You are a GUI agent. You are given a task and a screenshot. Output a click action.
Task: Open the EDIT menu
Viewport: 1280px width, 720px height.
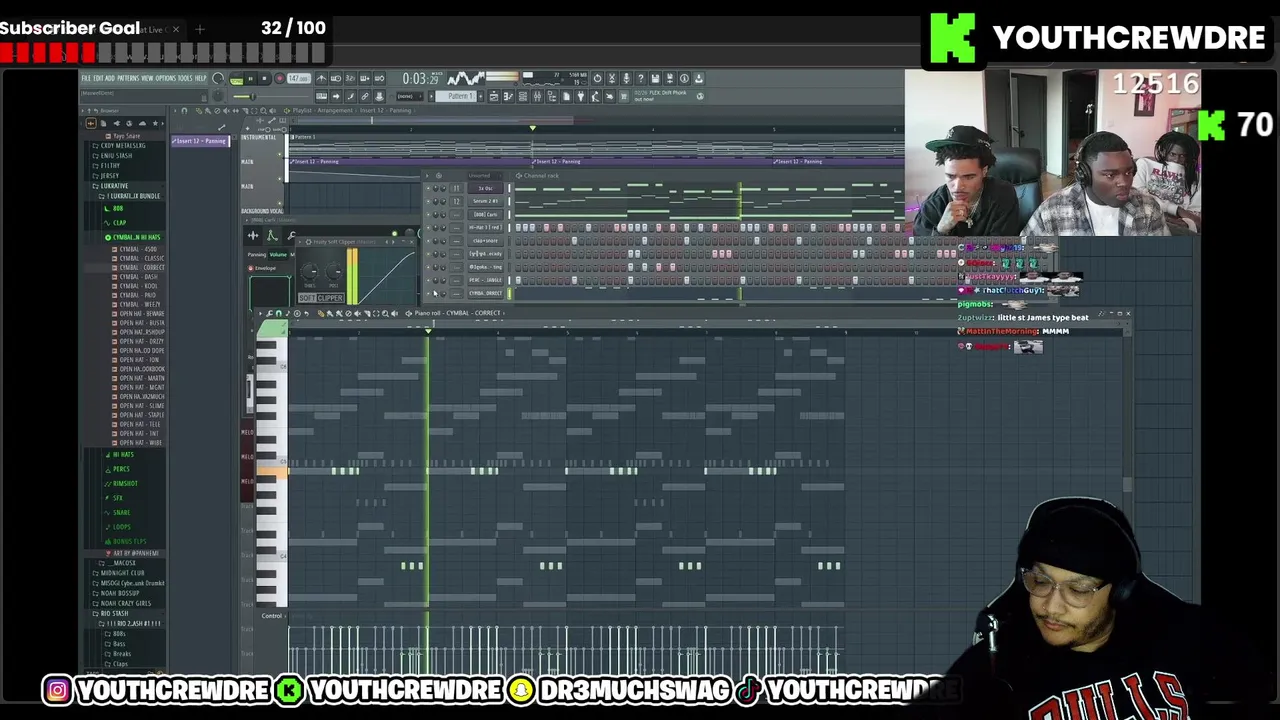98,78
